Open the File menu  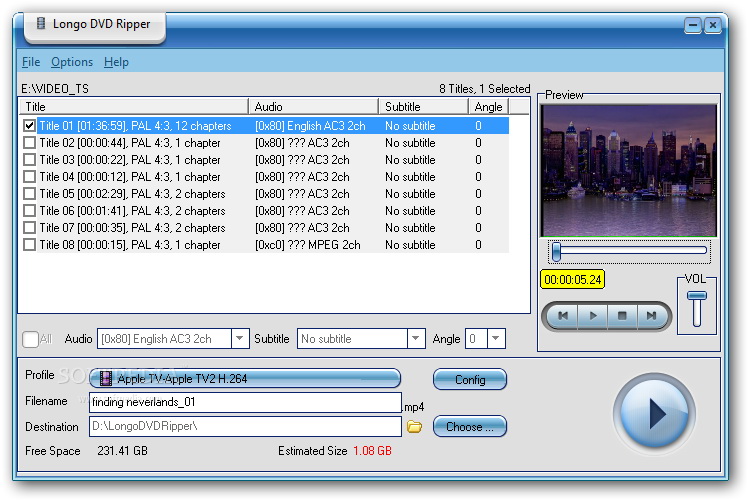pos(30,62)
